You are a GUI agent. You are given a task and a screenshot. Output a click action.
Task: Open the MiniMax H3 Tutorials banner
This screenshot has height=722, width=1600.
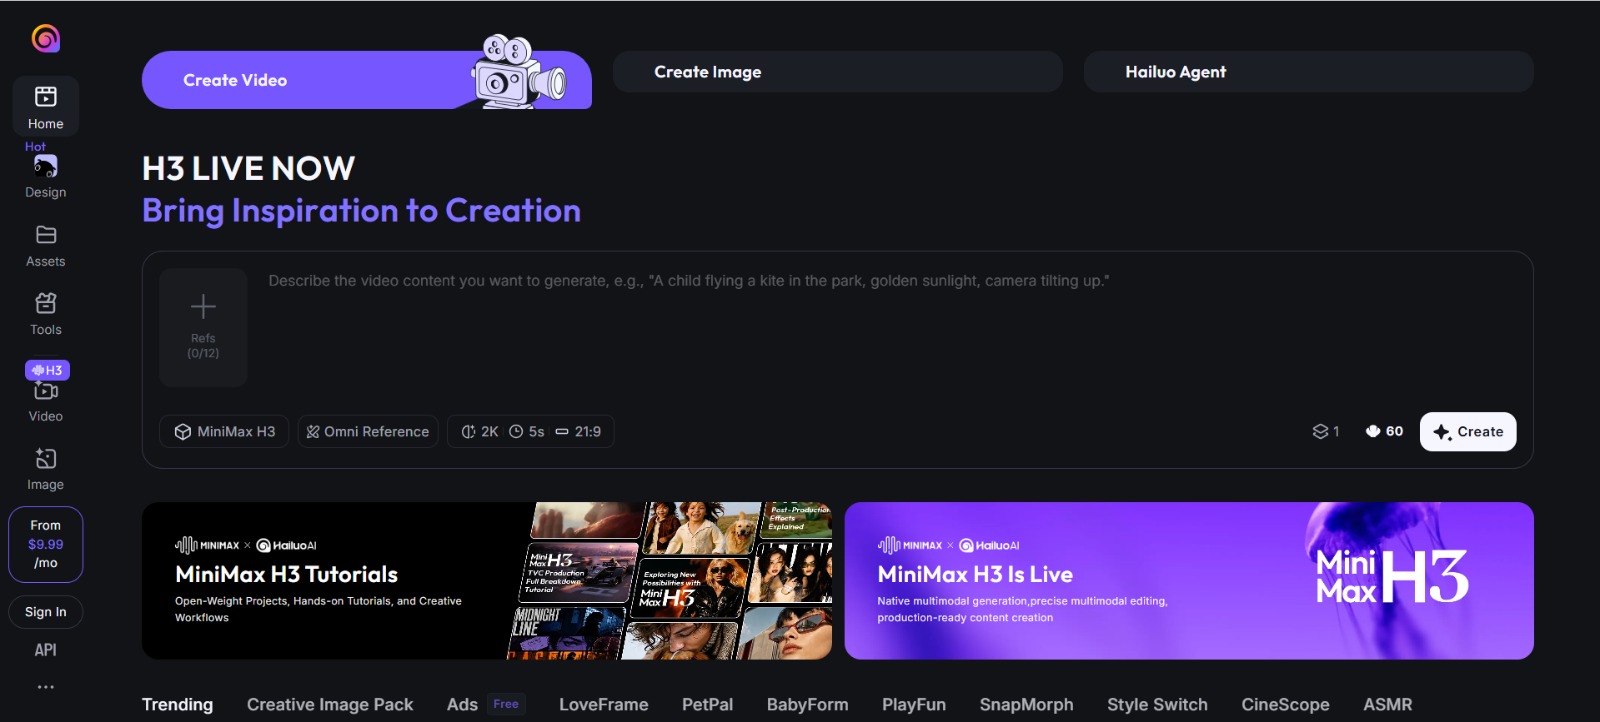pyautogui.click(x=487, y=580)
